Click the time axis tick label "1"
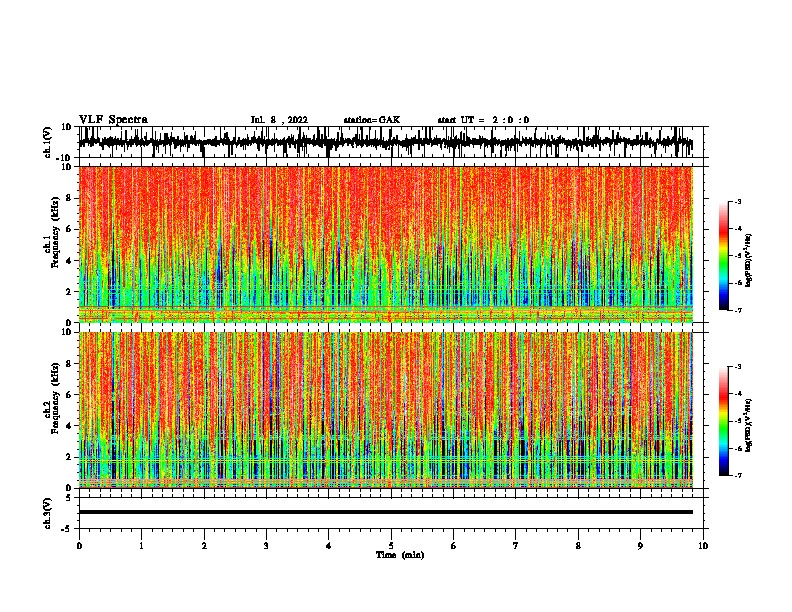792x612 pixels. [x=141, y=545]
